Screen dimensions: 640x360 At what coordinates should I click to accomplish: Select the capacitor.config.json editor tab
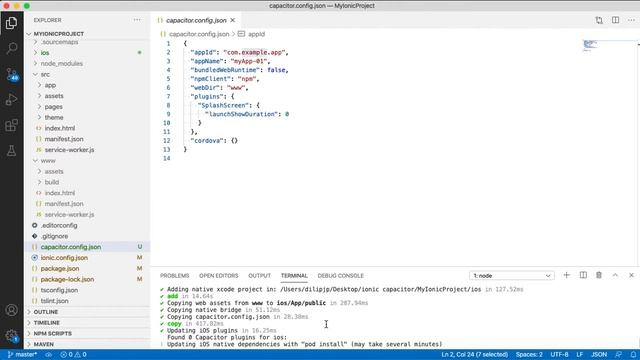coord(196,20)
